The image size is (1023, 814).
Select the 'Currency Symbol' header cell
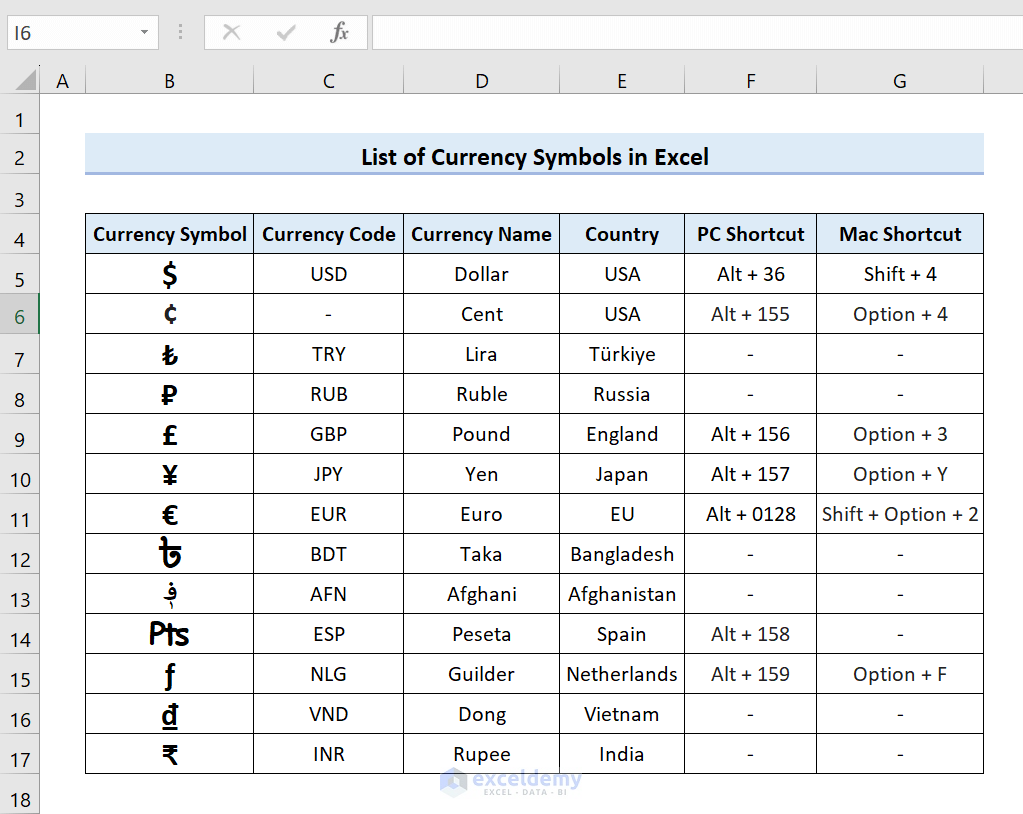169,234
